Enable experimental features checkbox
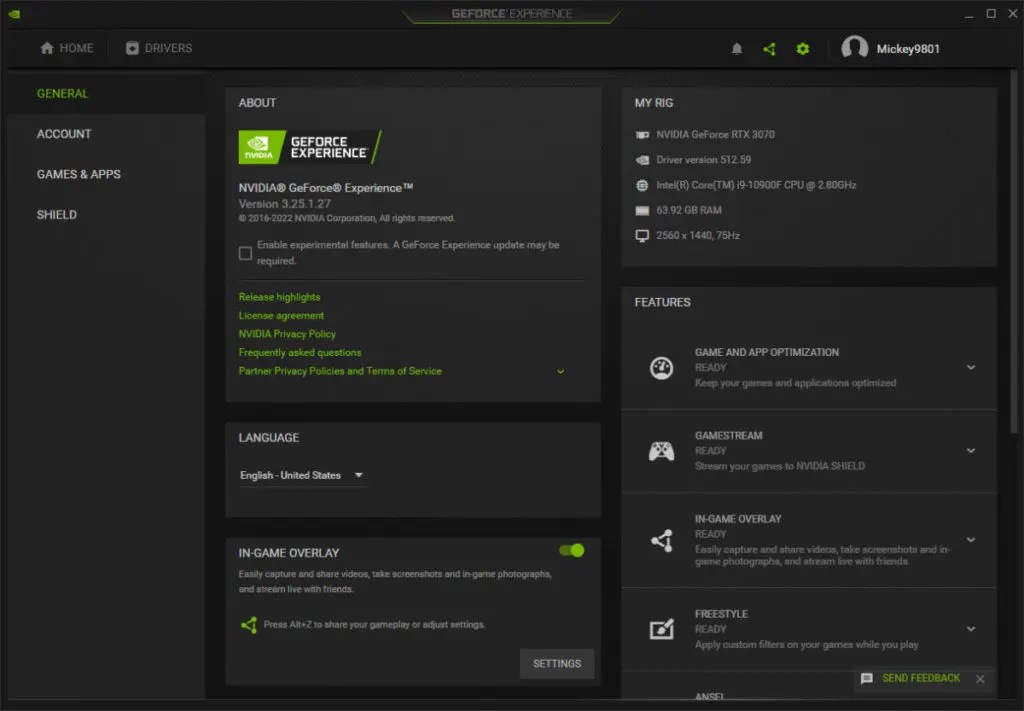The image size is (1024, 711). coord(246,253)
